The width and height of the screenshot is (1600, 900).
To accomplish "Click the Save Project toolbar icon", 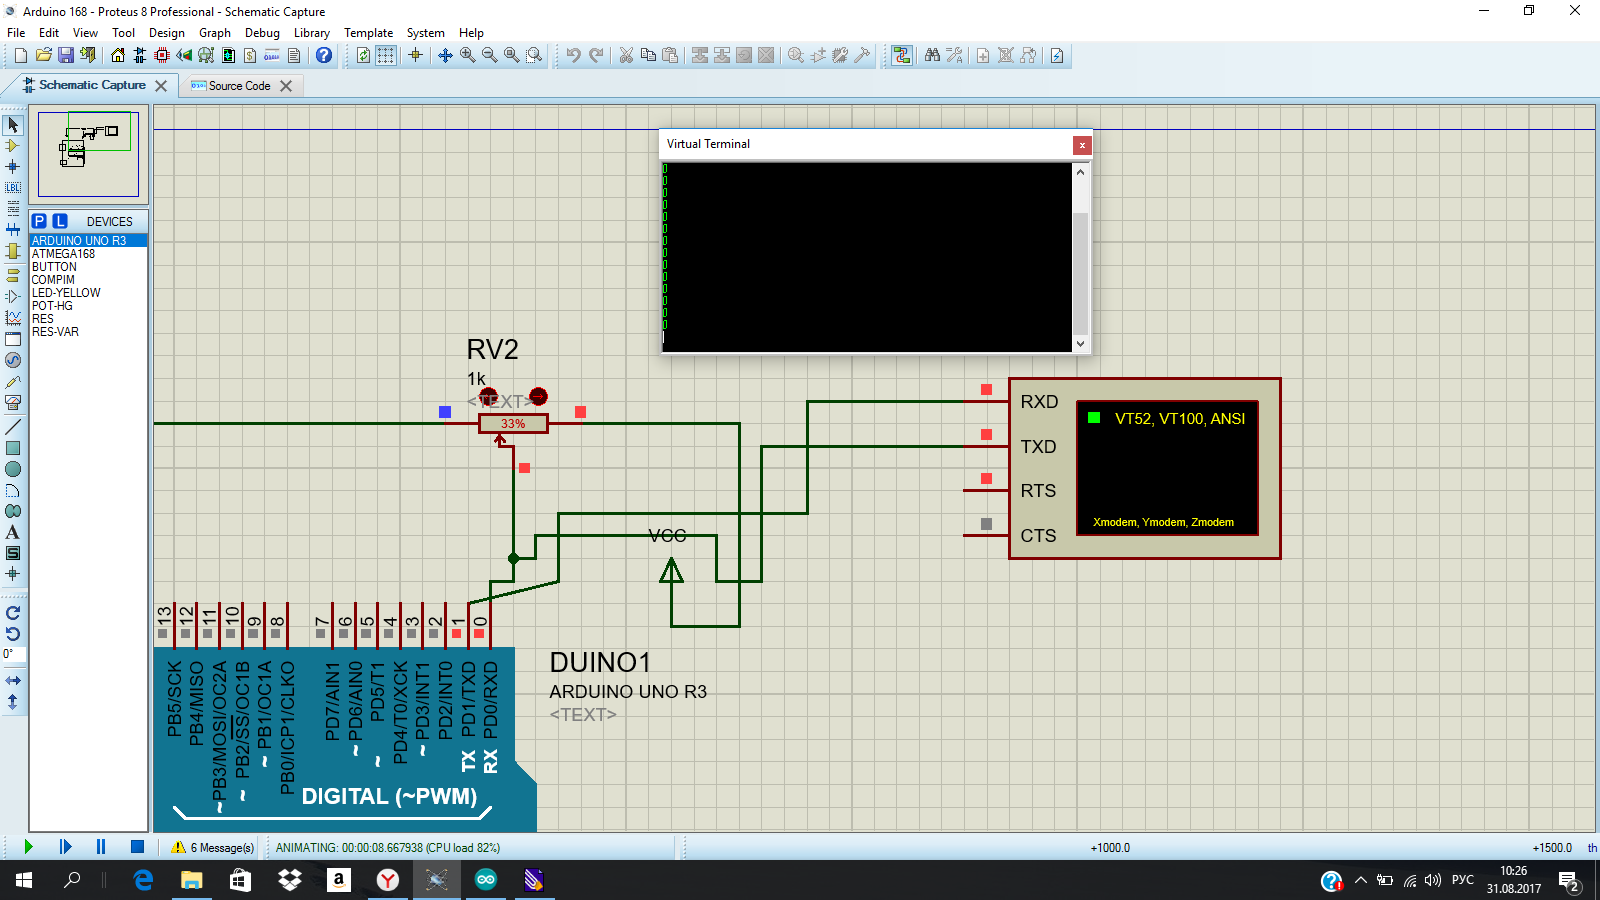I will (x=66, y=55).
